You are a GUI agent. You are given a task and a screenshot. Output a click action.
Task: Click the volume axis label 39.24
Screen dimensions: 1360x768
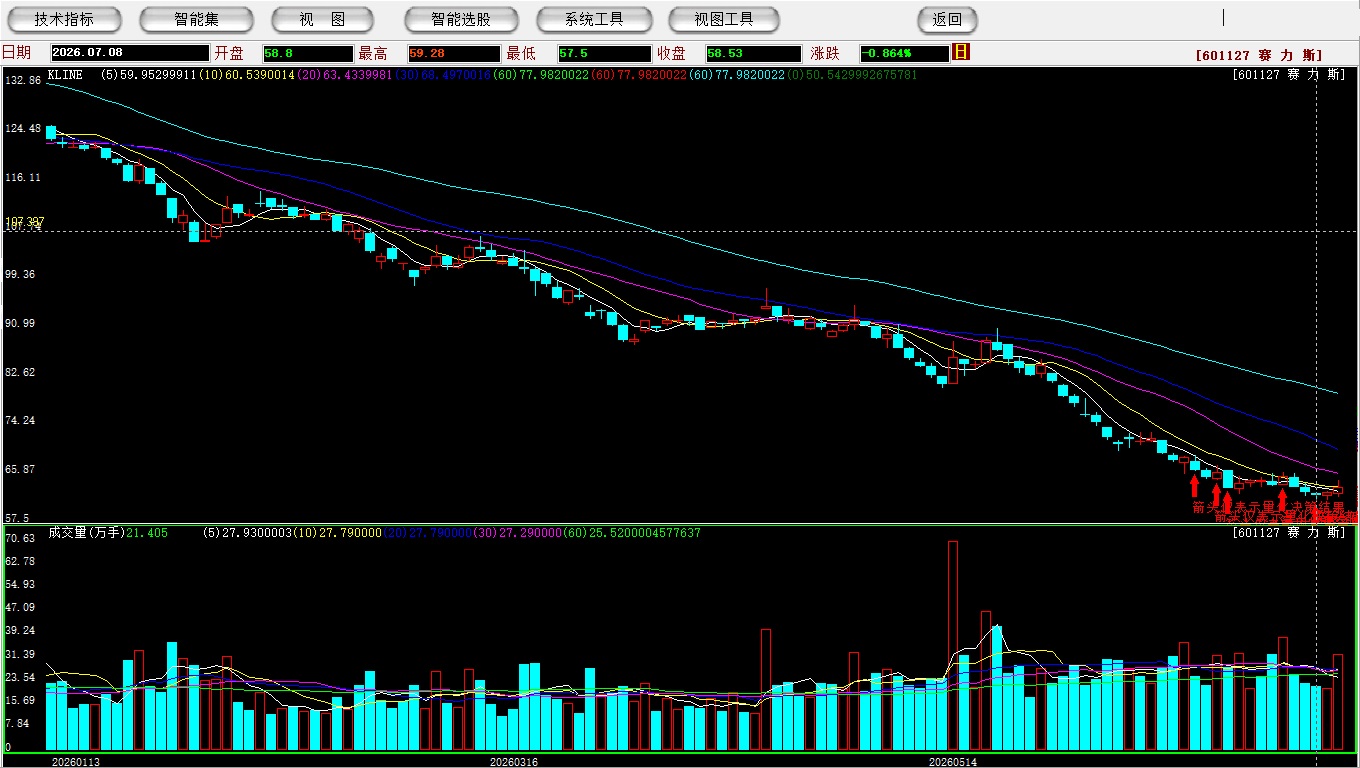click(20, 631)
